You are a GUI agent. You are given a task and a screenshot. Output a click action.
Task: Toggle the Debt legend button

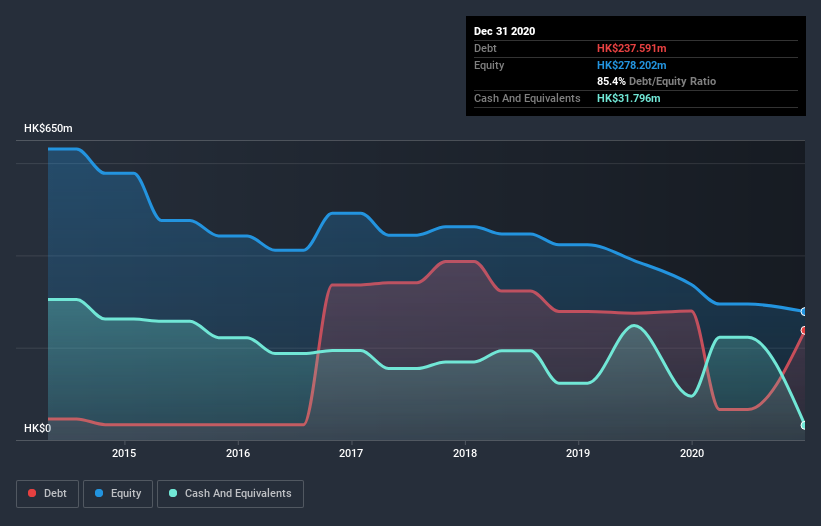(48, 494)
